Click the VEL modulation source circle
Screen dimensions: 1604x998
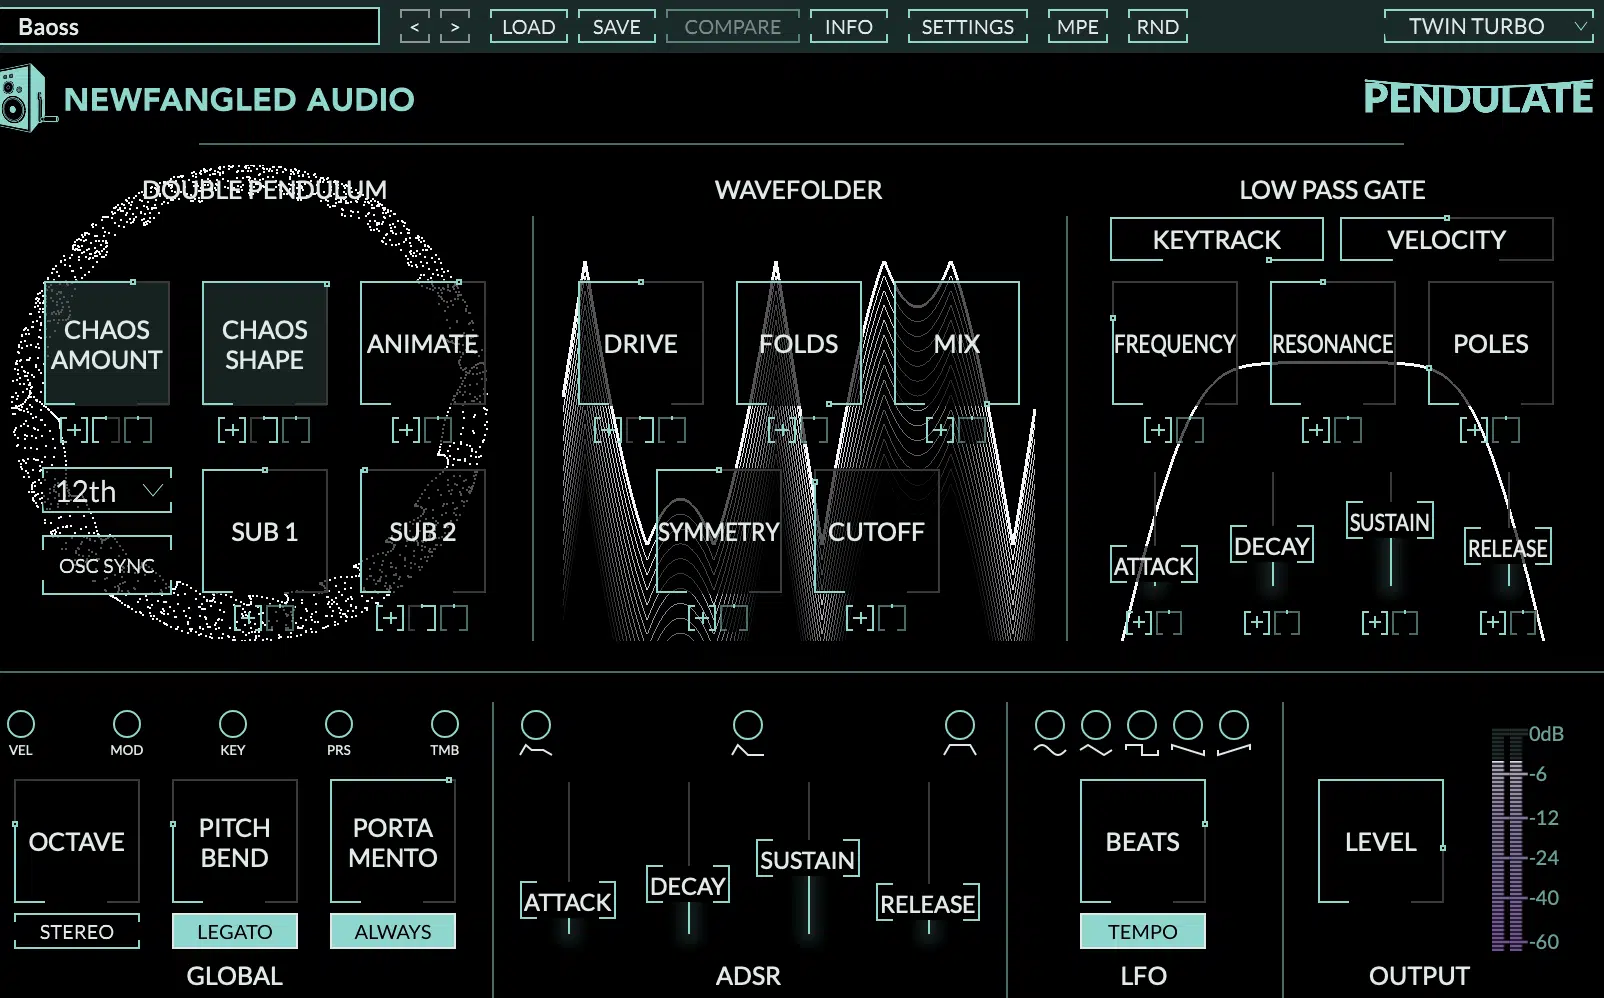(x=21, y=724)
